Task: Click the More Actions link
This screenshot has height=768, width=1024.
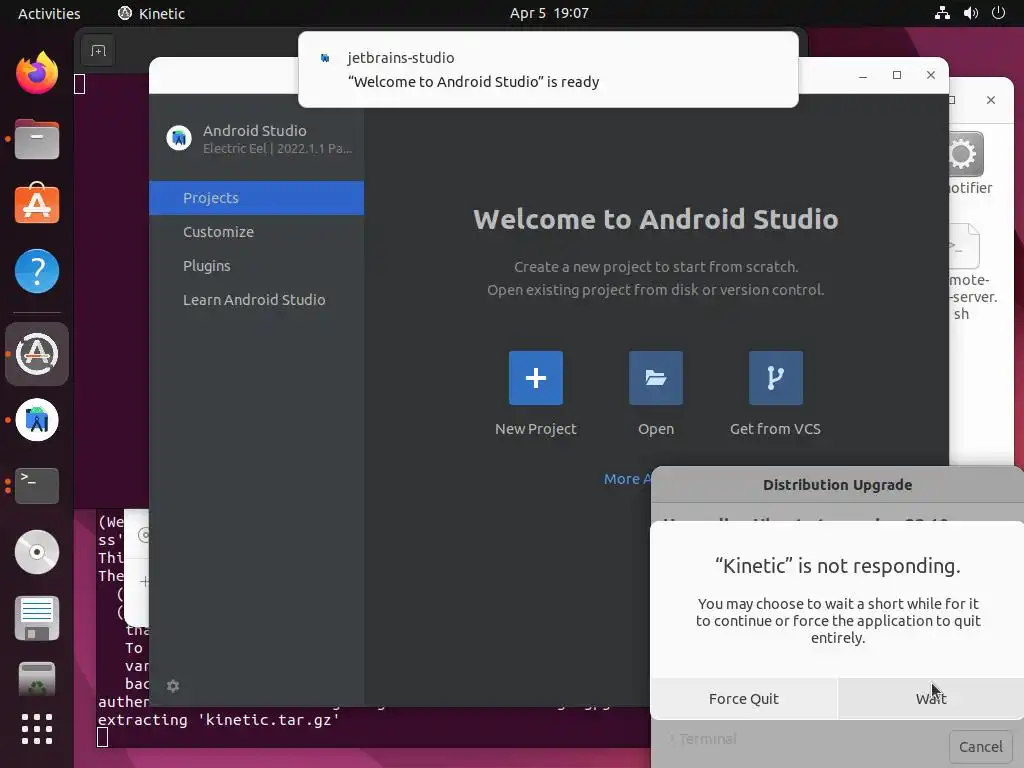Action: click(627, 479)
